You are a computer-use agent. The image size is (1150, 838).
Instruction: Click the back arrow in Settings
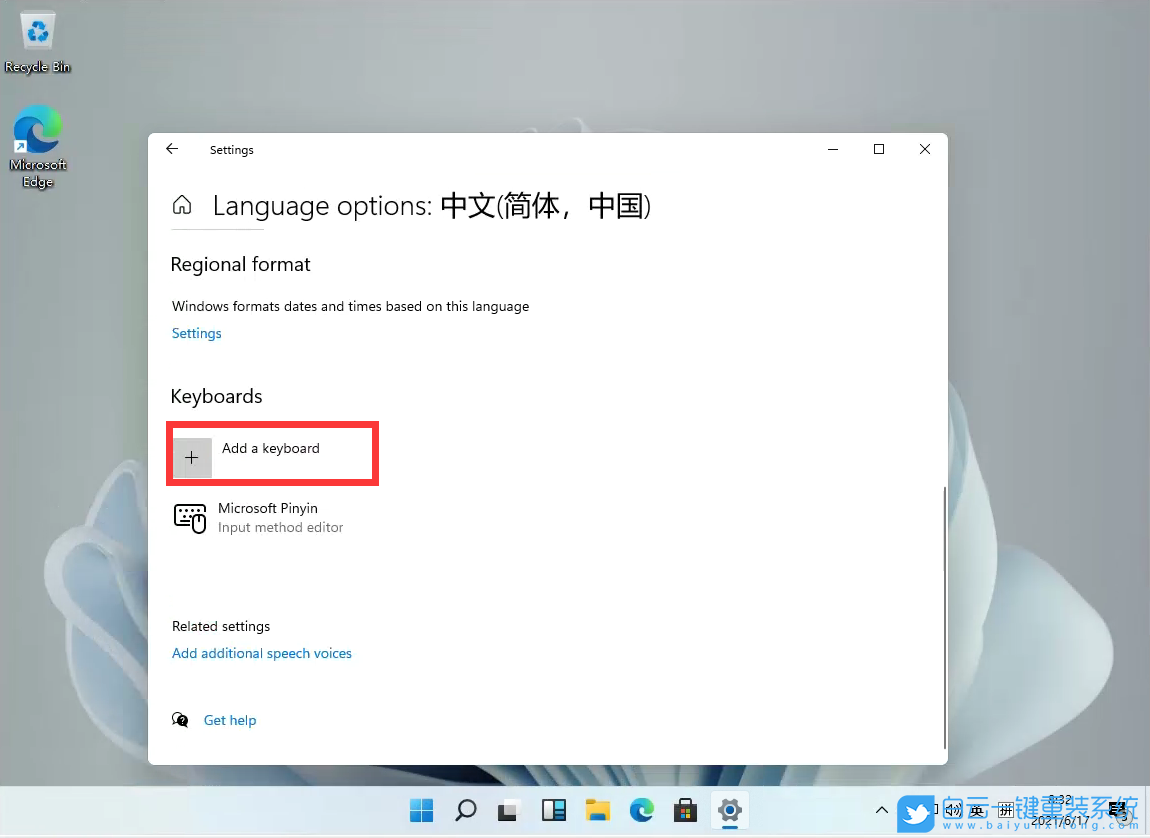(171, 148)
